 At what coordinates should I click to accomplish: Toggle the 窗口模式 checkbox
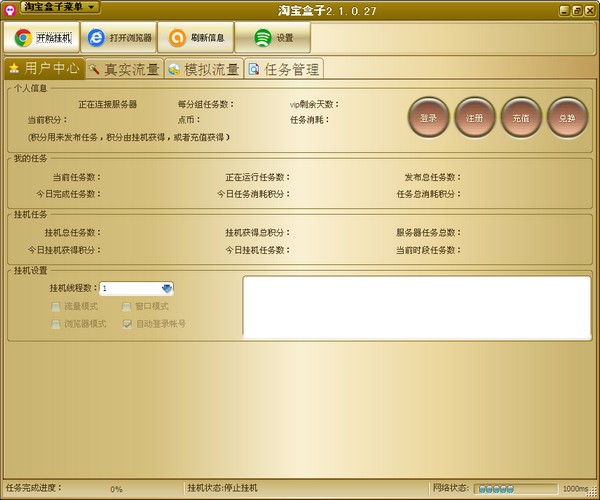coord(127,306)
